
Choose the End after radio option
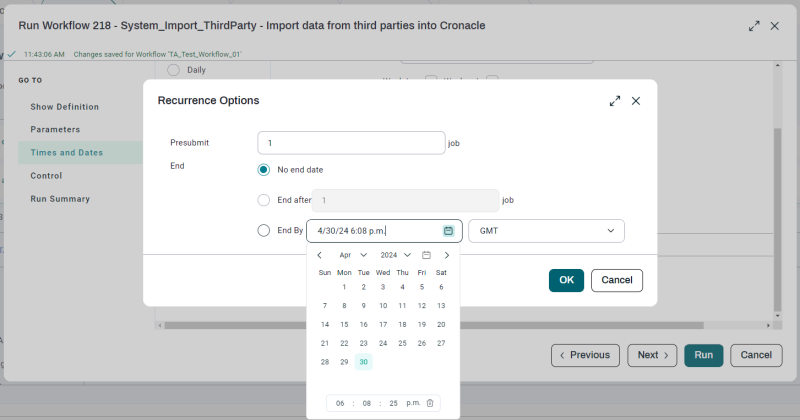tap(264, 200)
